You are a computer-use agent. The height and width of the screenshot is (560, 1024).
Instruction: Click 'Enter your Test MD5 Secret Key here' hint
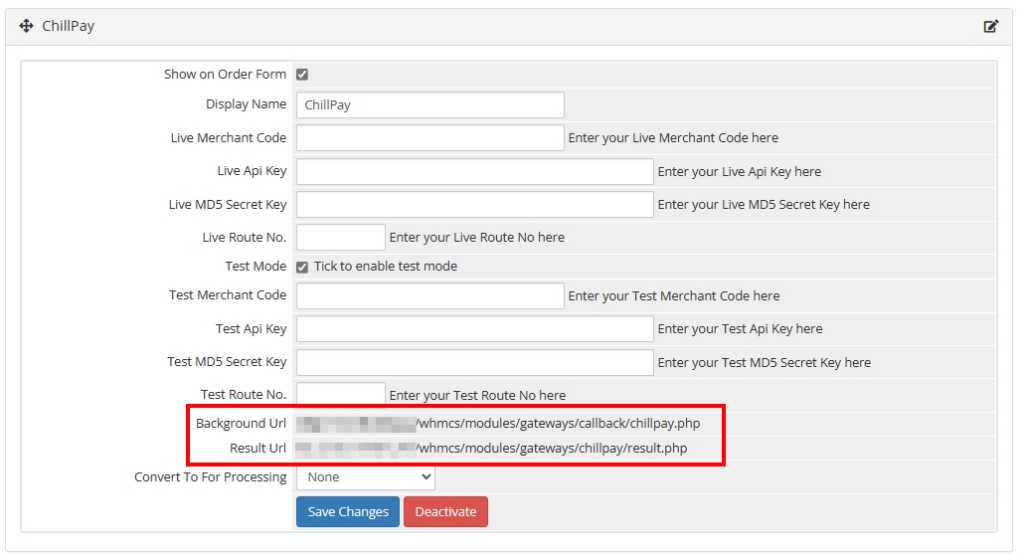click(x=764, y=363)
